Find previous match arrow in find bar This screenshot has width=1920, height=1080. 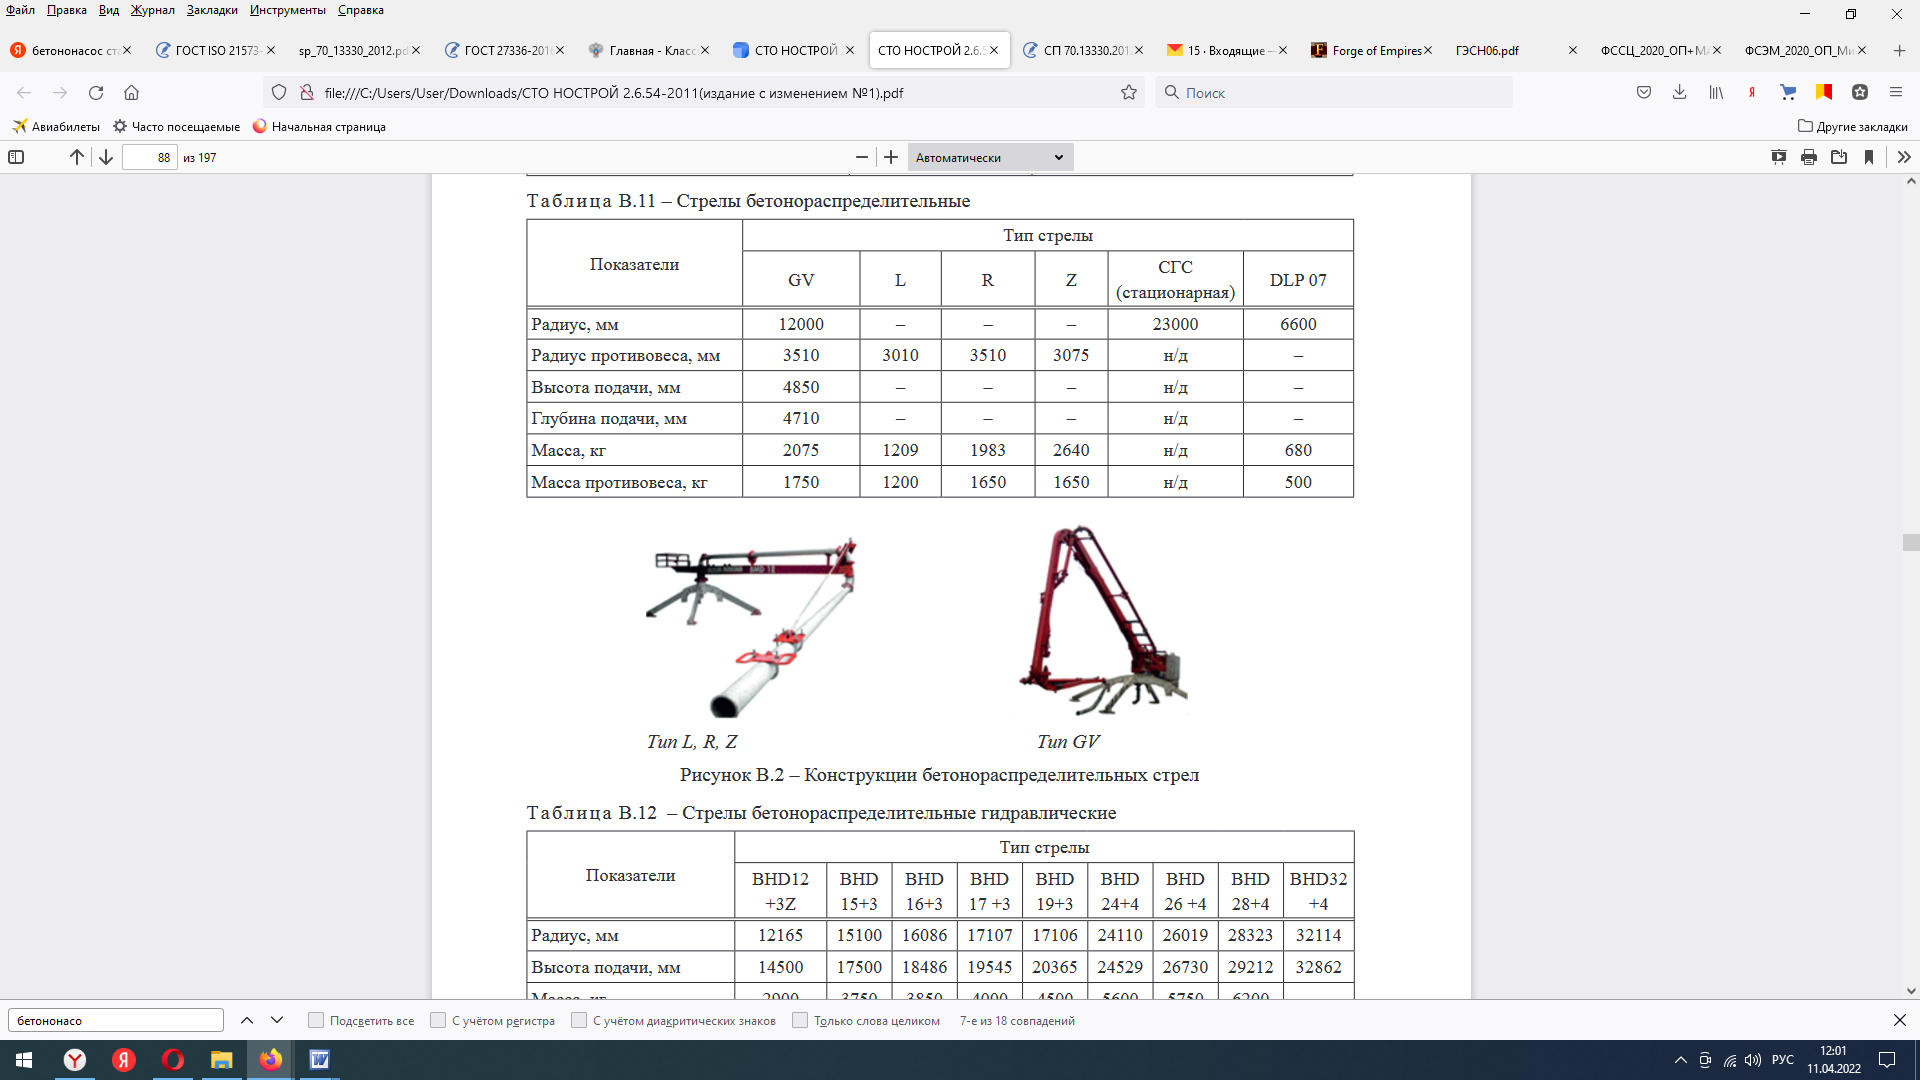[x=247, y=1020]
